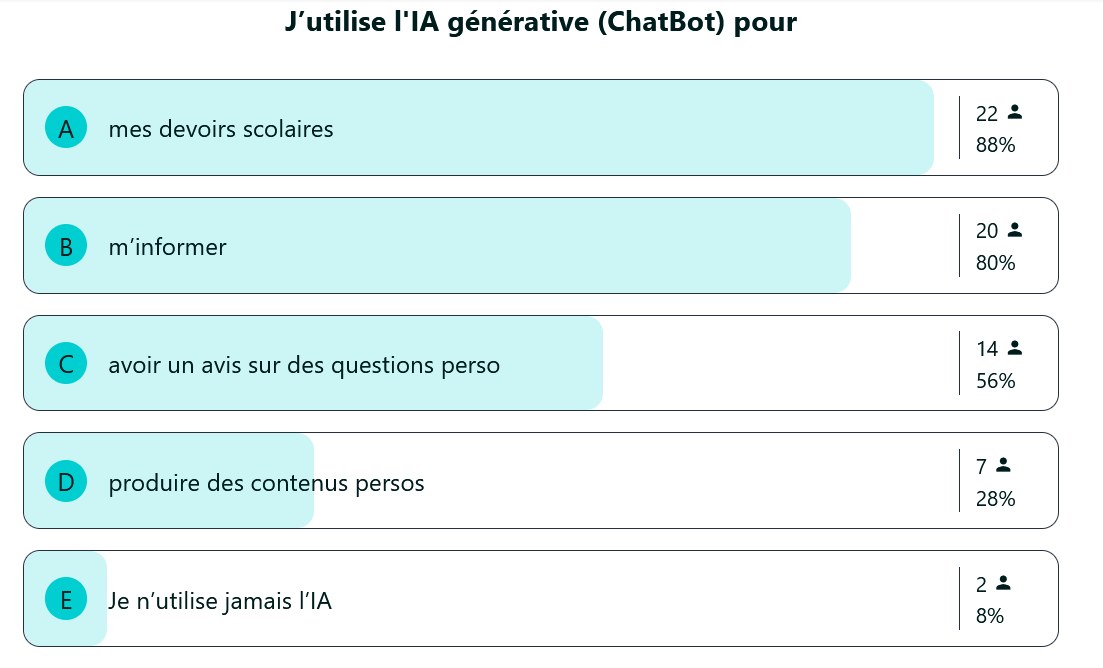Viewport: 1103px width, 668px height.
Task: Click the teal letter E circle
Action: pyautogui.click(x=66, y=600)
